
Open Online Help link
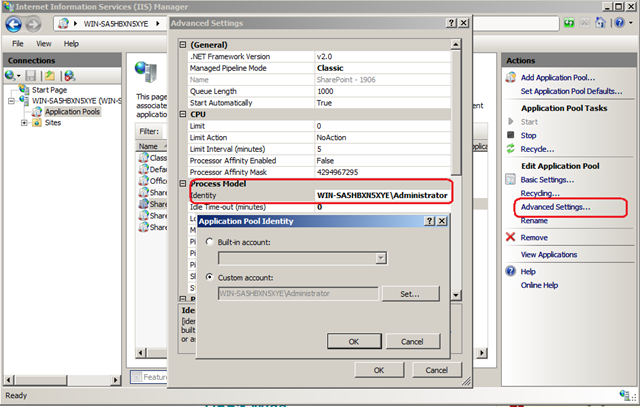pyautogui.click(x=539, y=285)
